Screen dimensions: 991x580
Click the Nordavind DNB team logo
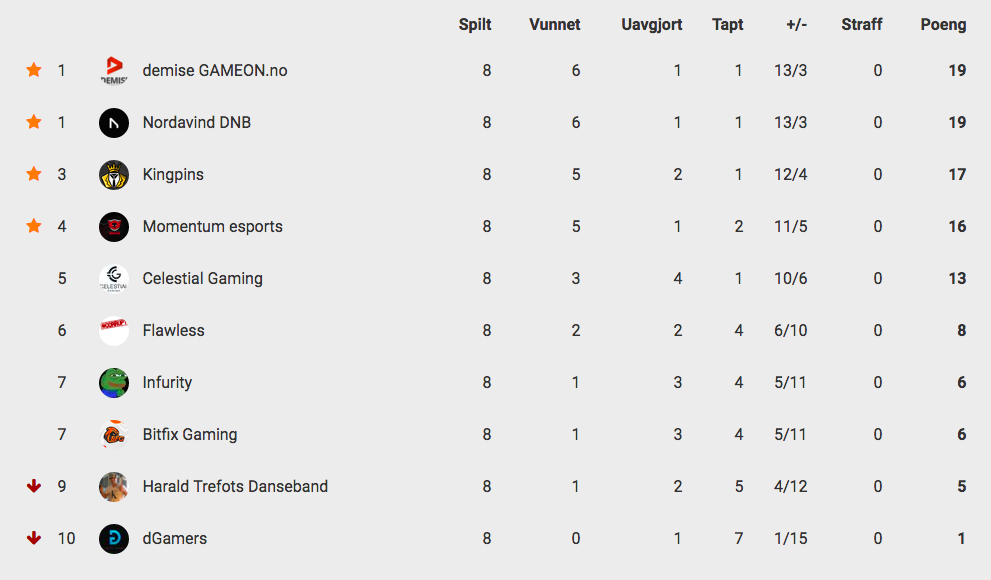point(114,123)
